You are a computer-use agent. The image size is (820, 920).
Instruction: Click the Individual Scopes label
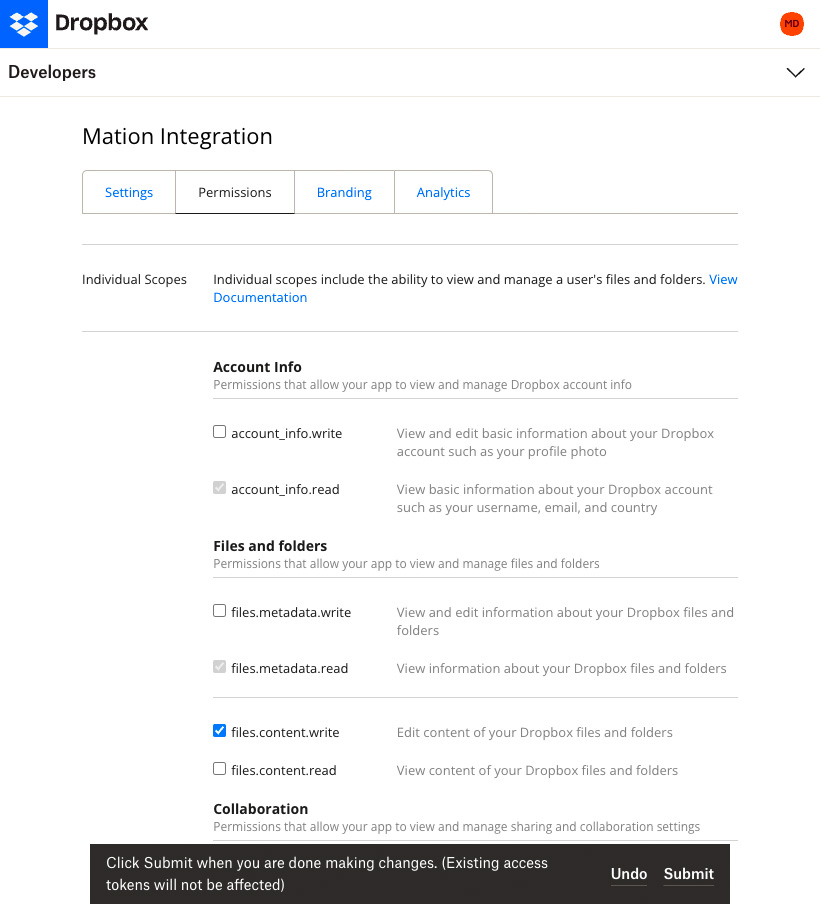point(134,279)
